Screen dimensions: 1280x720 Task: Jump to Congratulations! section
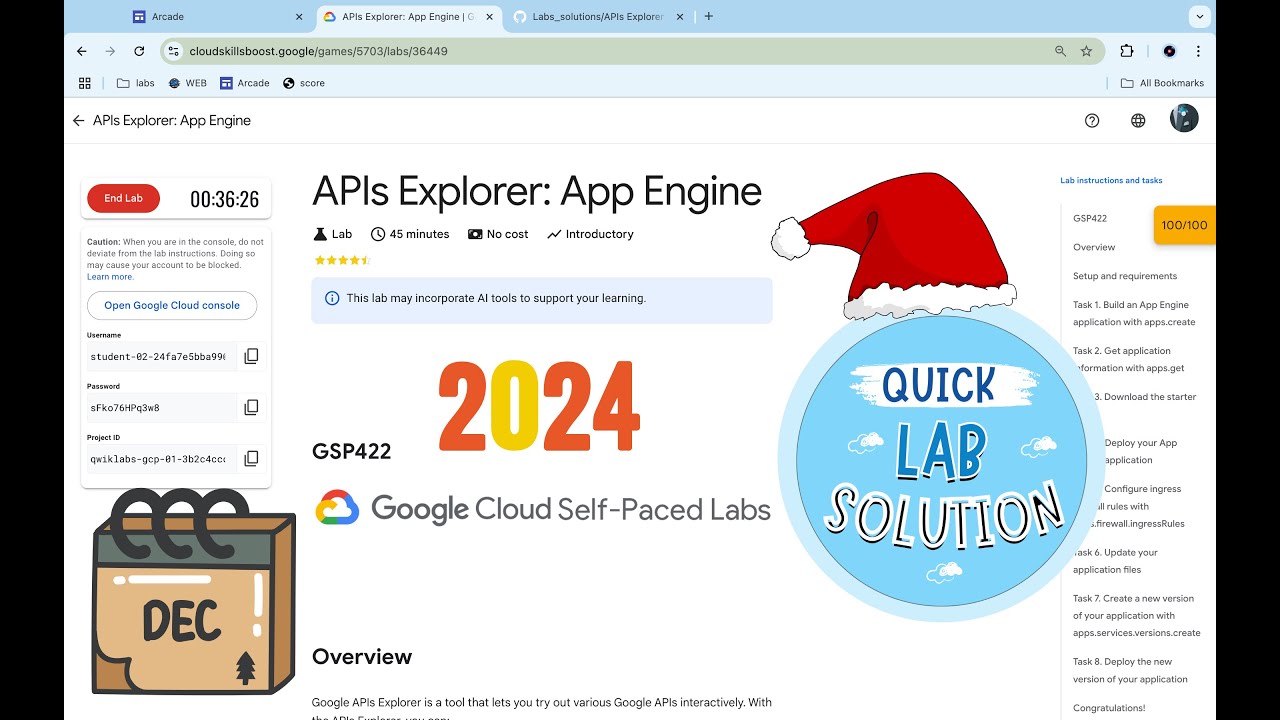(1109, 708)
